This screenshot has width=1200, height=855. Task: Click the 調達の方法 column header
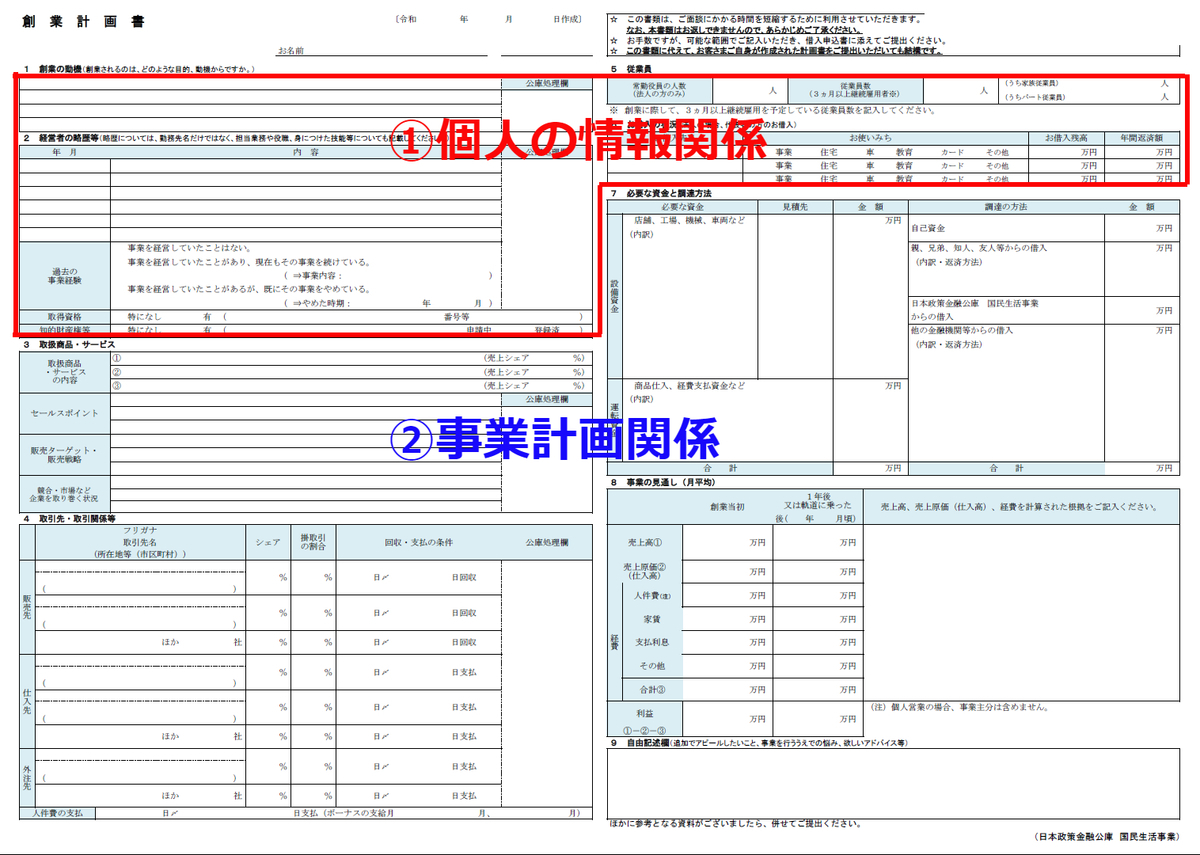tap(1006, 207)
